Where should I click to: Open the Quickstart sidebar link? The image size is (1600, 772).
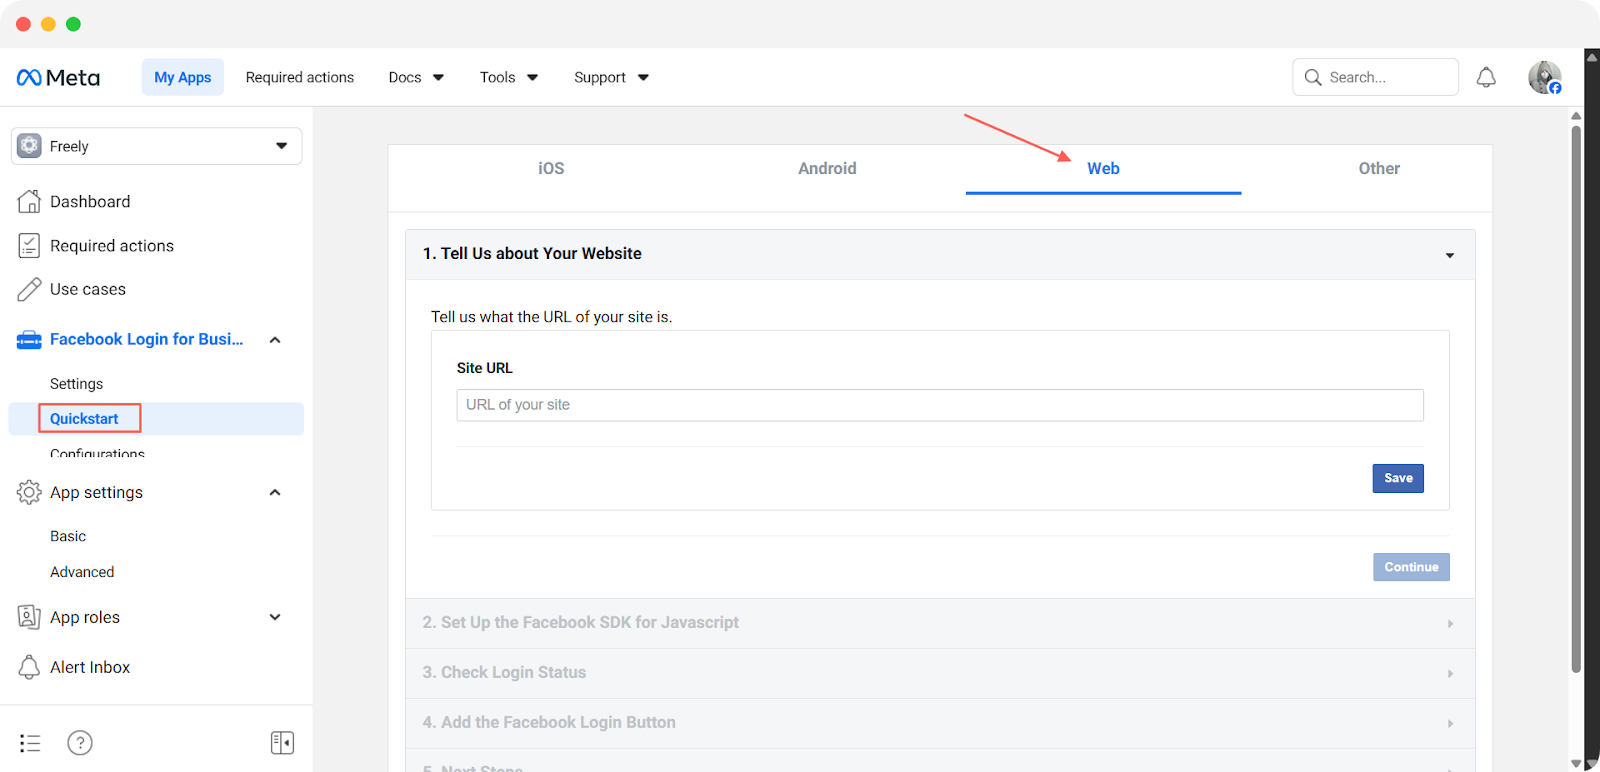[85, 419]
